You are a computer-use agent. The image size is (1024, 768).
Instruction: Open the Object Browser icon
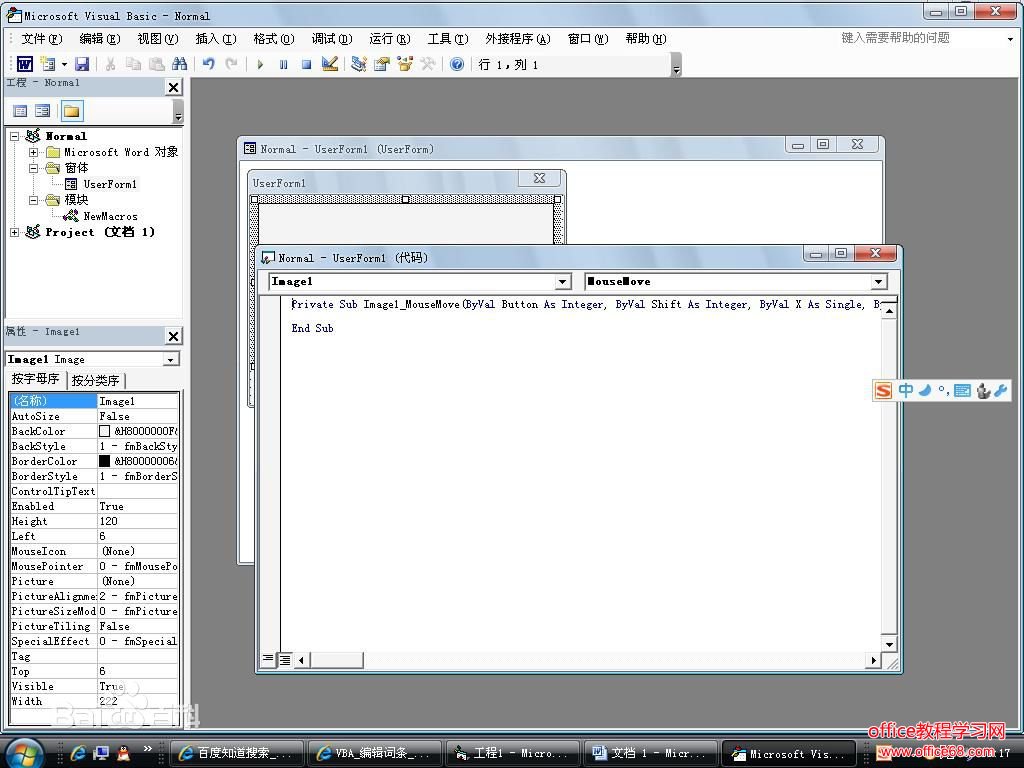(405, 64)
